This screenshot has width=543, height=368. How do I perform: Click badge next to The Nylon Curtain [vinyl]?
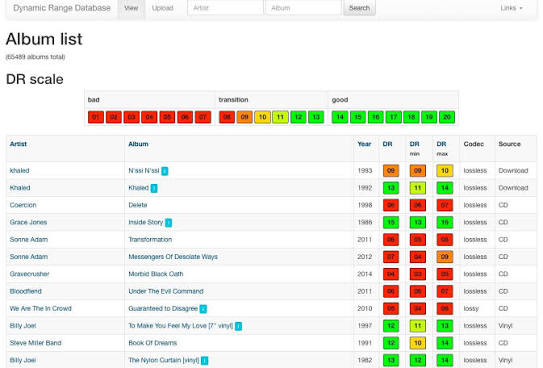coord(205,361)
